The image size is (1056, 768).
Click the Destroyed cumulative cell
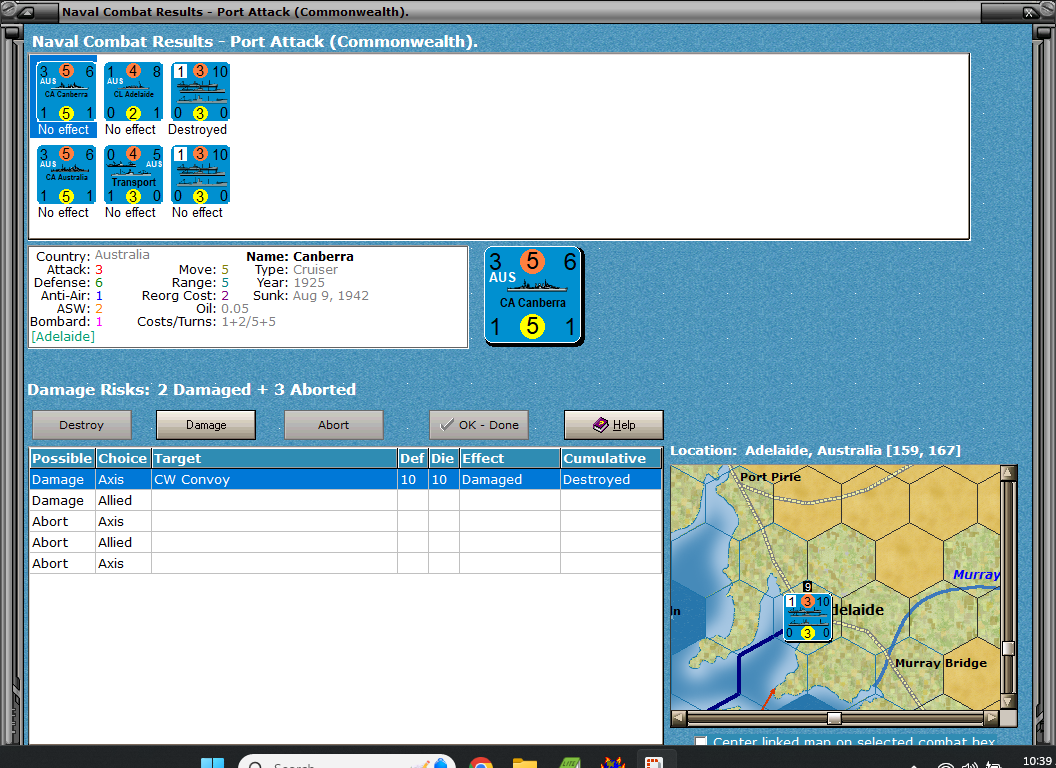pyautogui.click(x=611, y=480)
